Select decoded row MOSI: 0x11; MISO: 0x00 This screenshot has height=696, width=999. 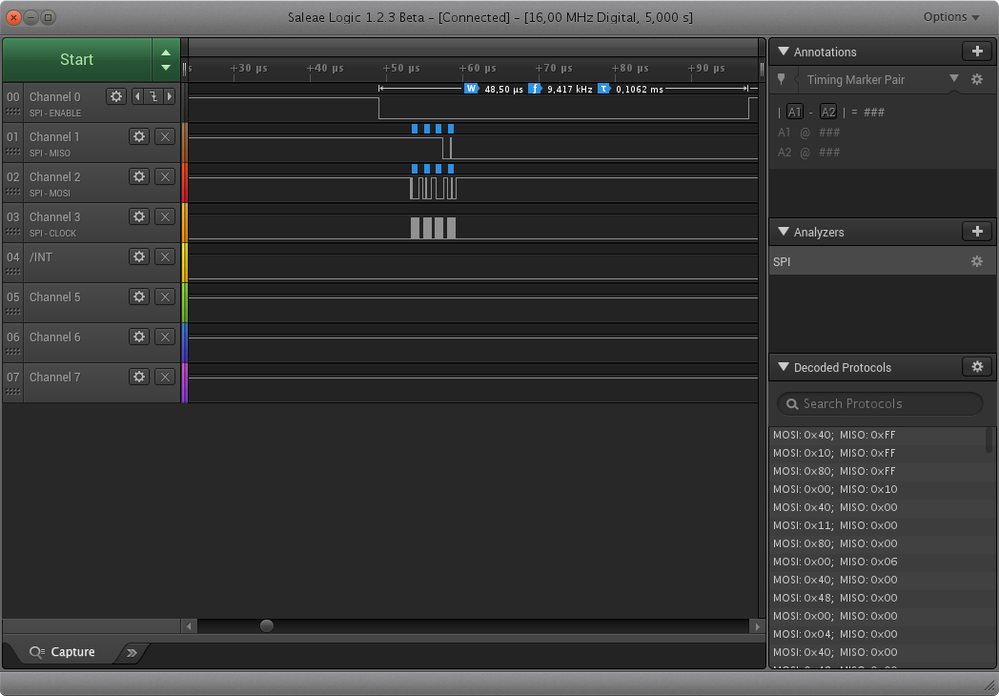[835, 525]
